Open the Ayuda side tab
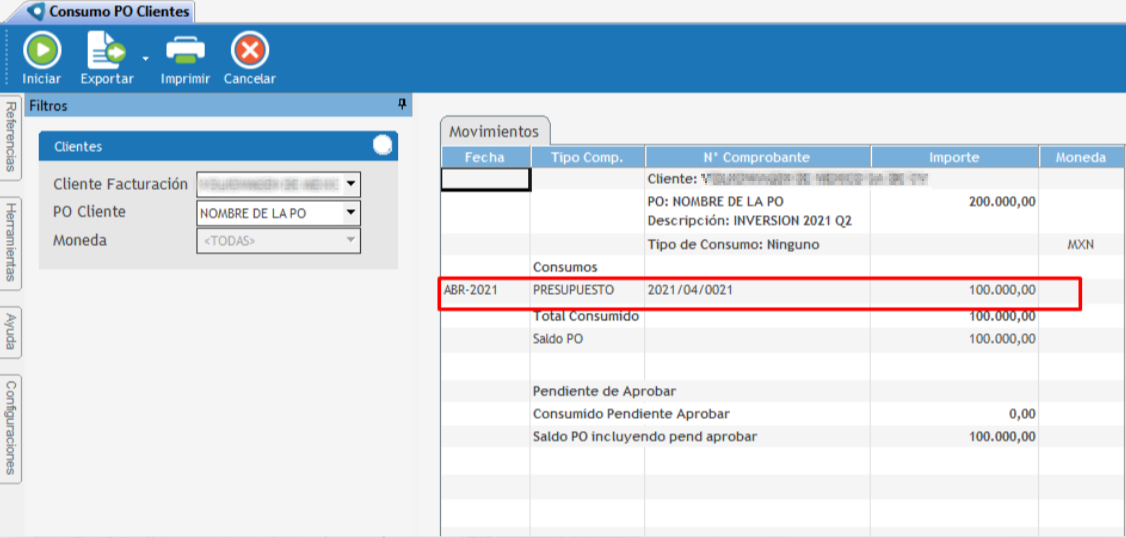 coord(11,331)
